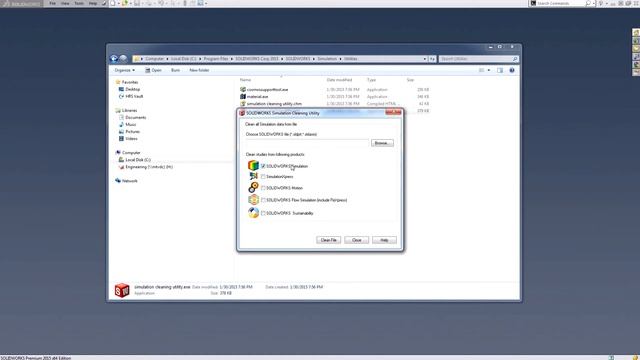Viewport: 640px width, 360px height.
Task: Open the Organize dropdown in Explorer
Action: [x=124, y=70]
